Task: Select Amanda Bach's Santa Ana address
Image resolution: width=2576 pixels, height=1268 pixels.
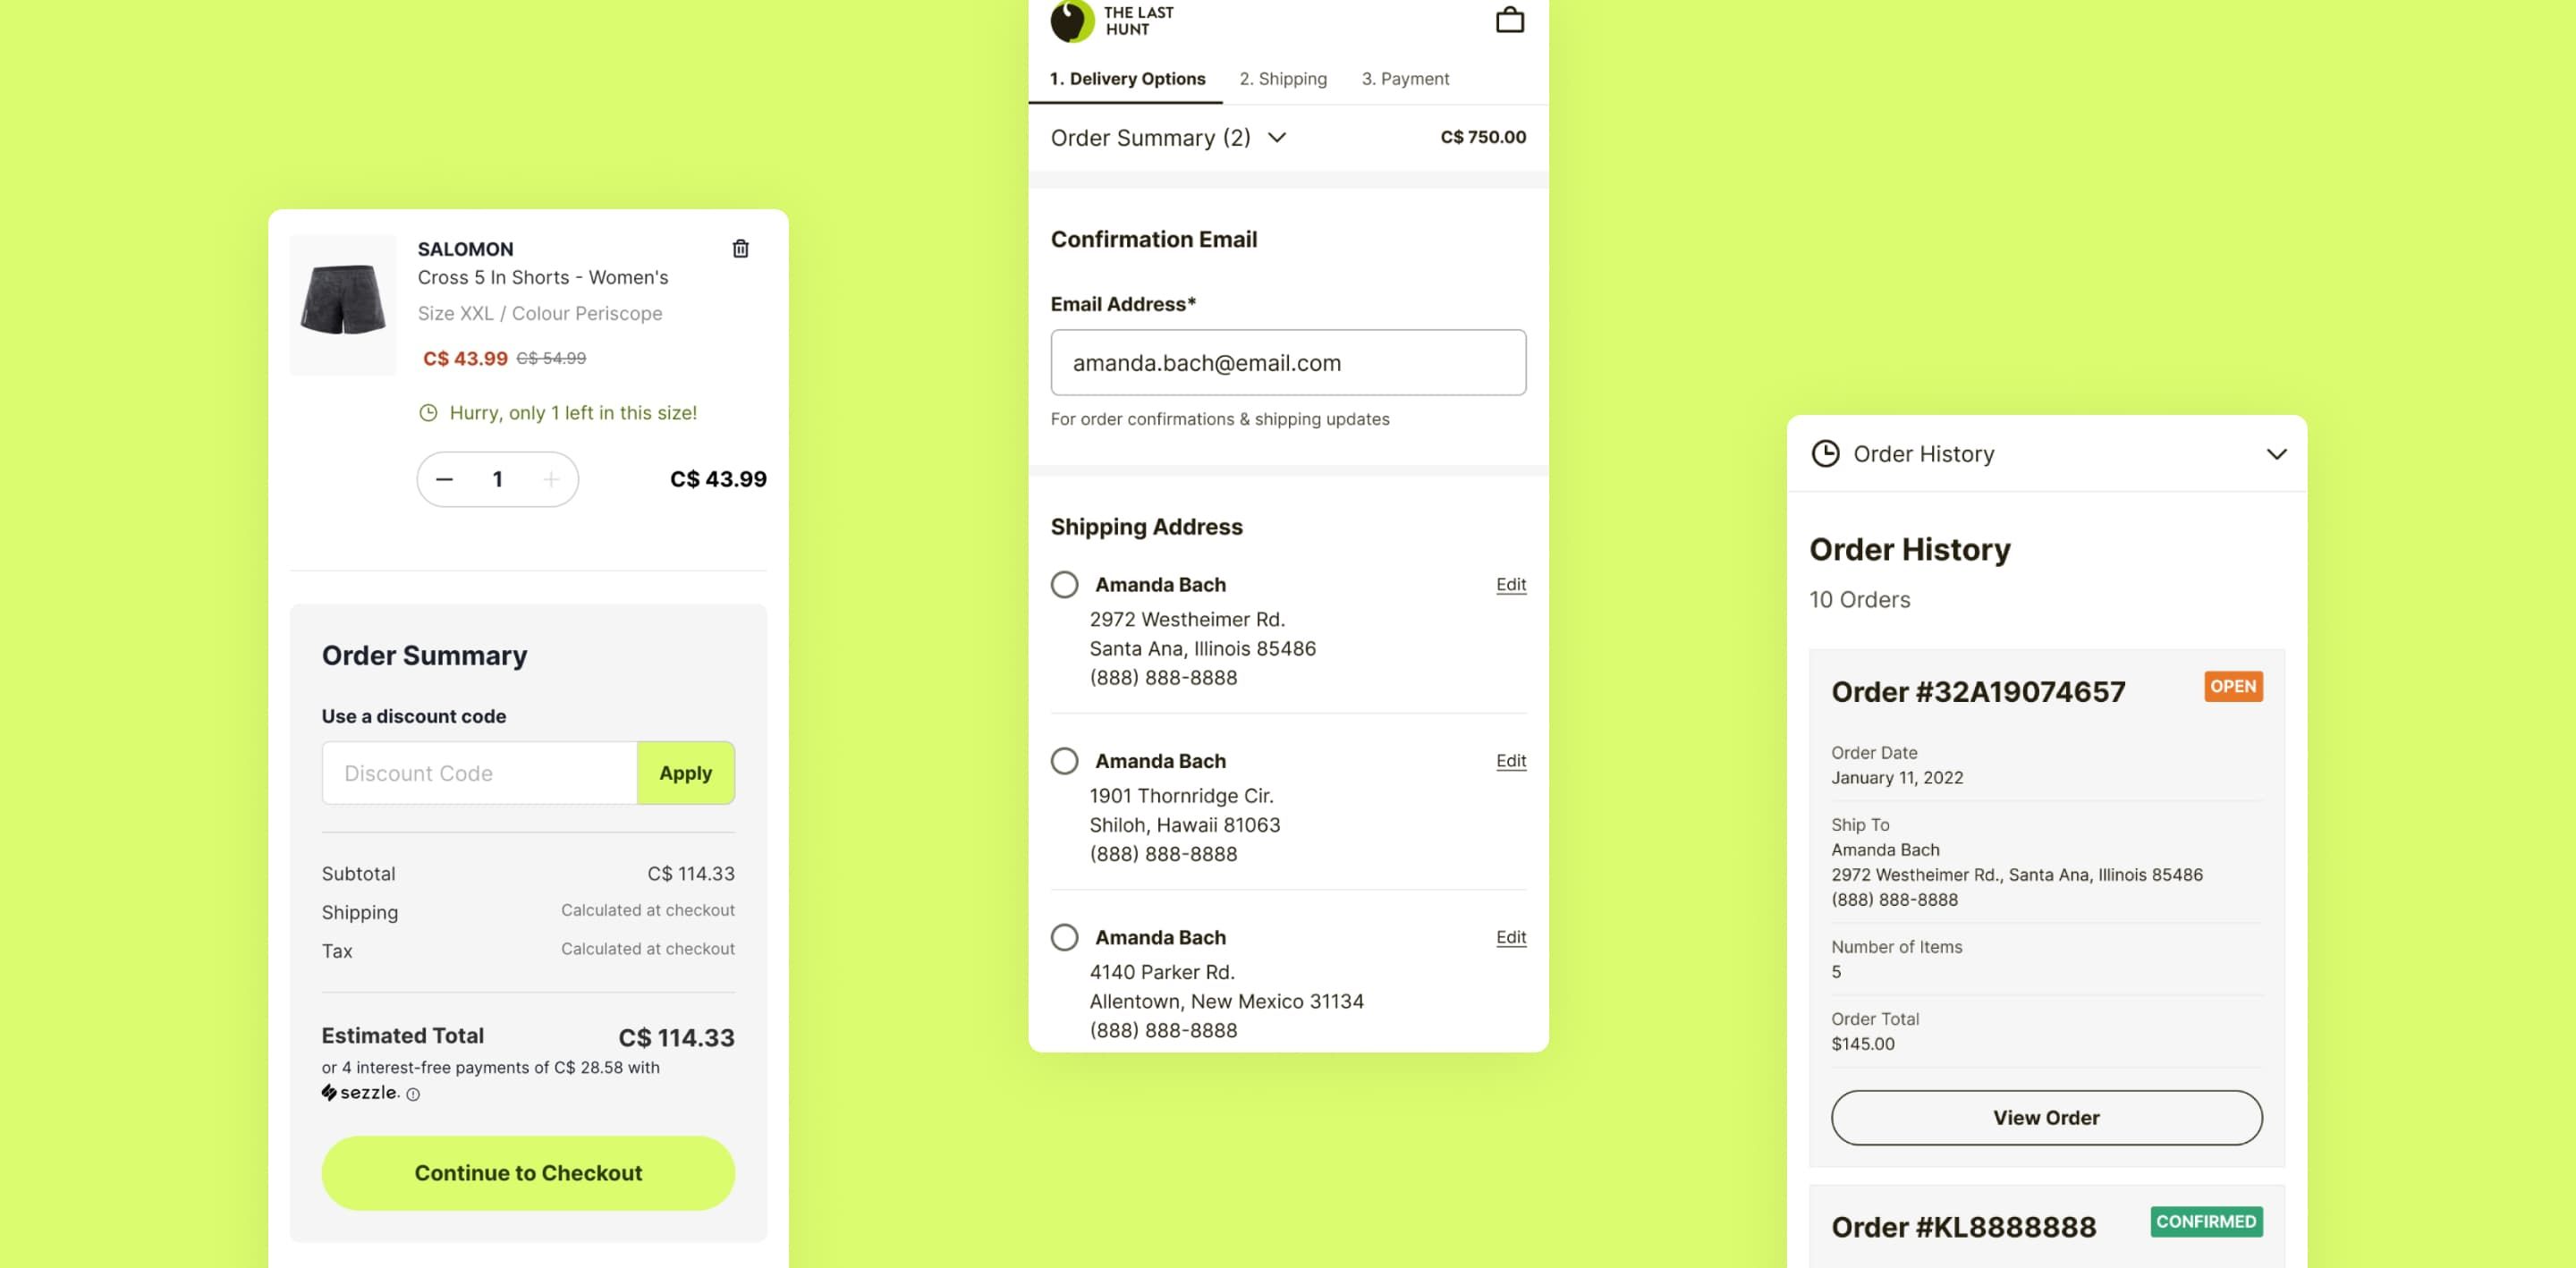Action: point(1063,583)
